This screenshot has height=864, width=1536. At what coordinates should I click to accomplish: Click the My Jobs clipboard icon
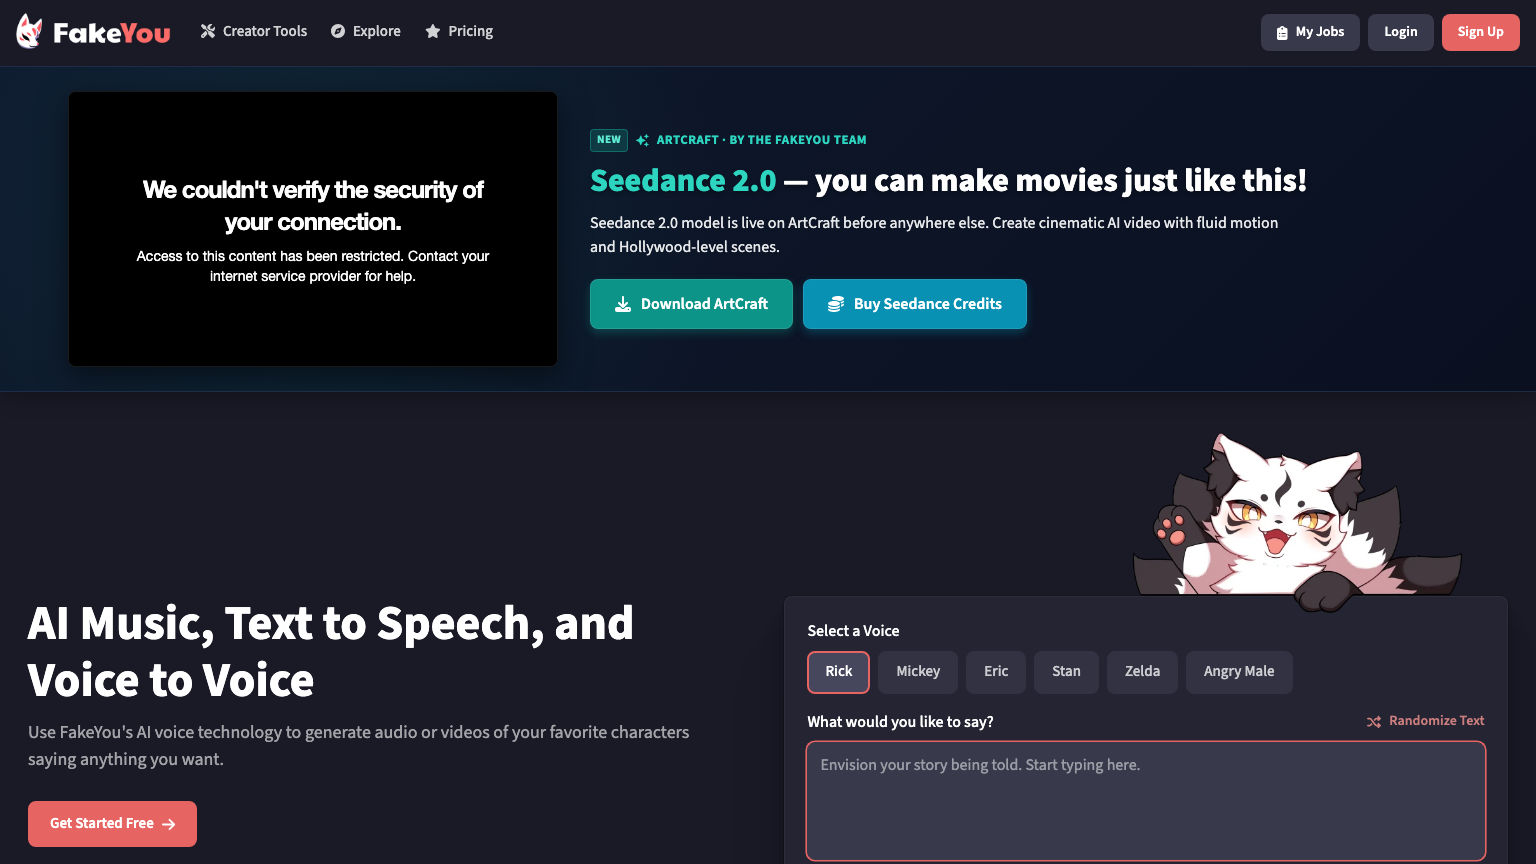(1282, 33)
